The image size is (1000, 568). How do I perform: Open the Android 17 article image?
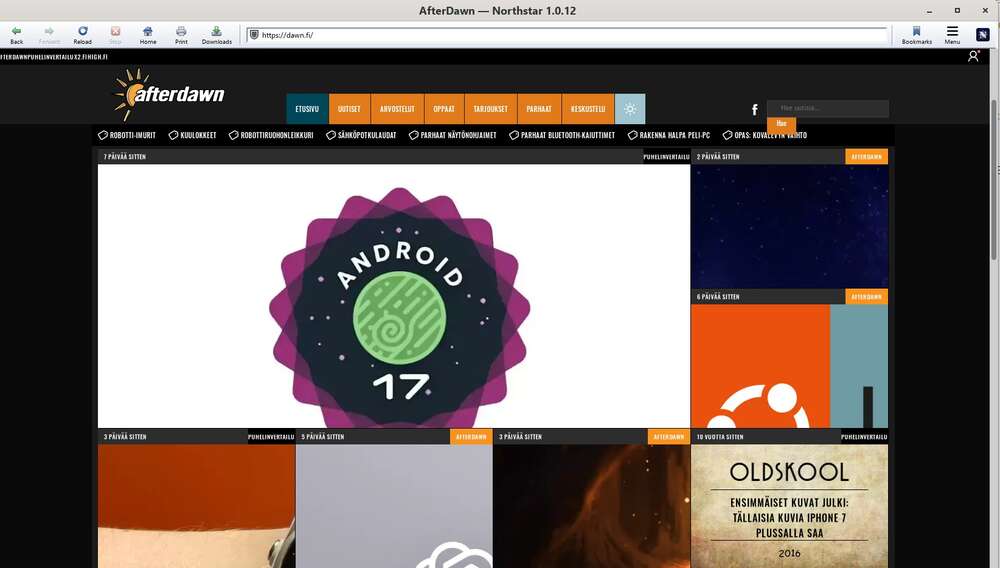click(x=394, y=296)
